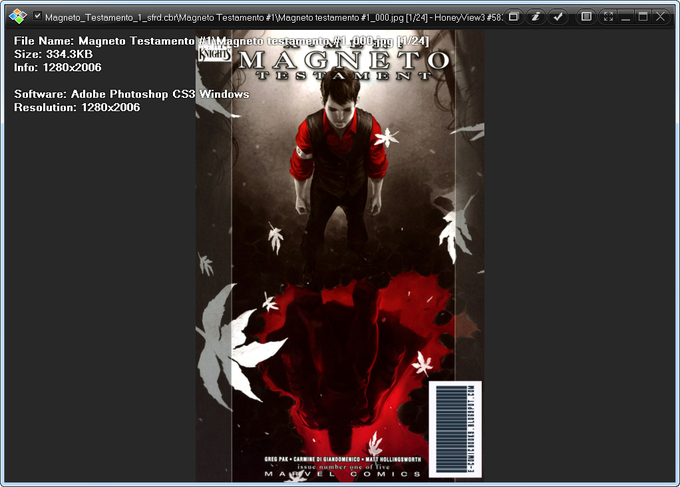Maximize the HoneyView window
Image resolution: width=680 pixels, height=487 pixels.
643,17
